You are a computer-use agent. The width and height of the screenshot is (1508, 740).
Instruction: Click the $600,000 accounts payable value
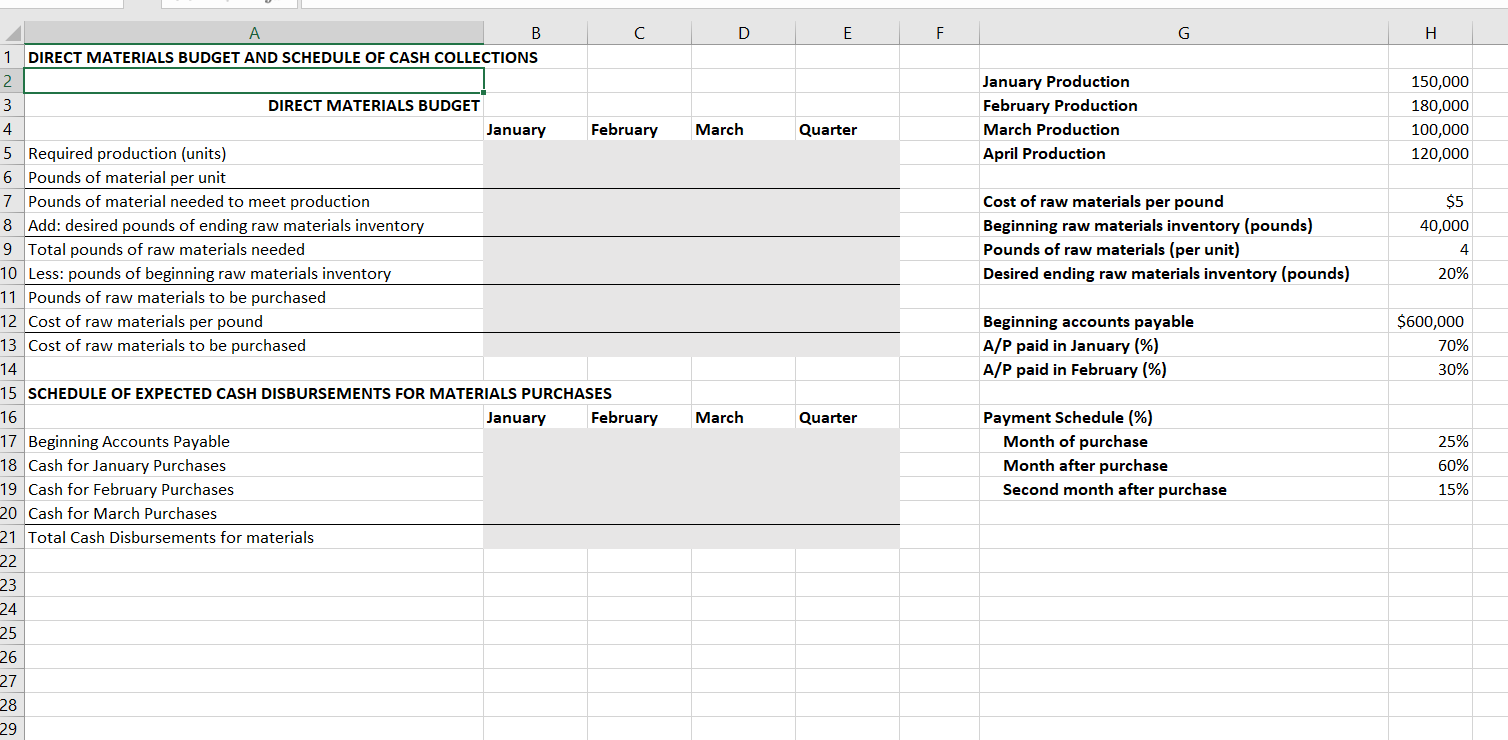[1430, 322]
